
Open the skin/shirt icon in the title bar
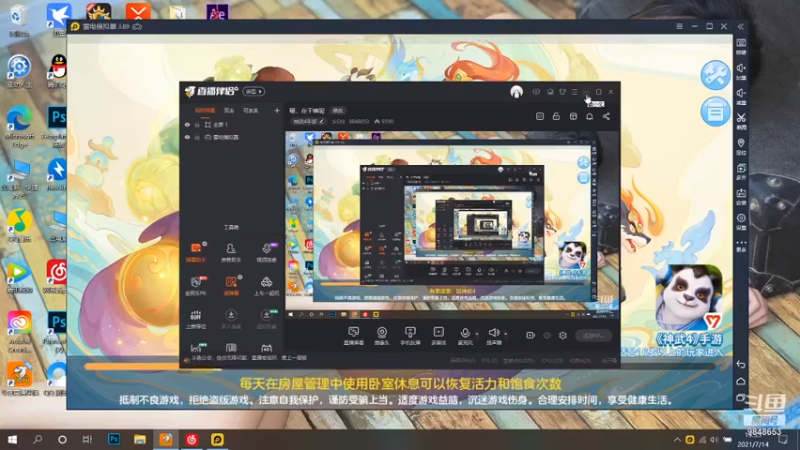[562, 92]
